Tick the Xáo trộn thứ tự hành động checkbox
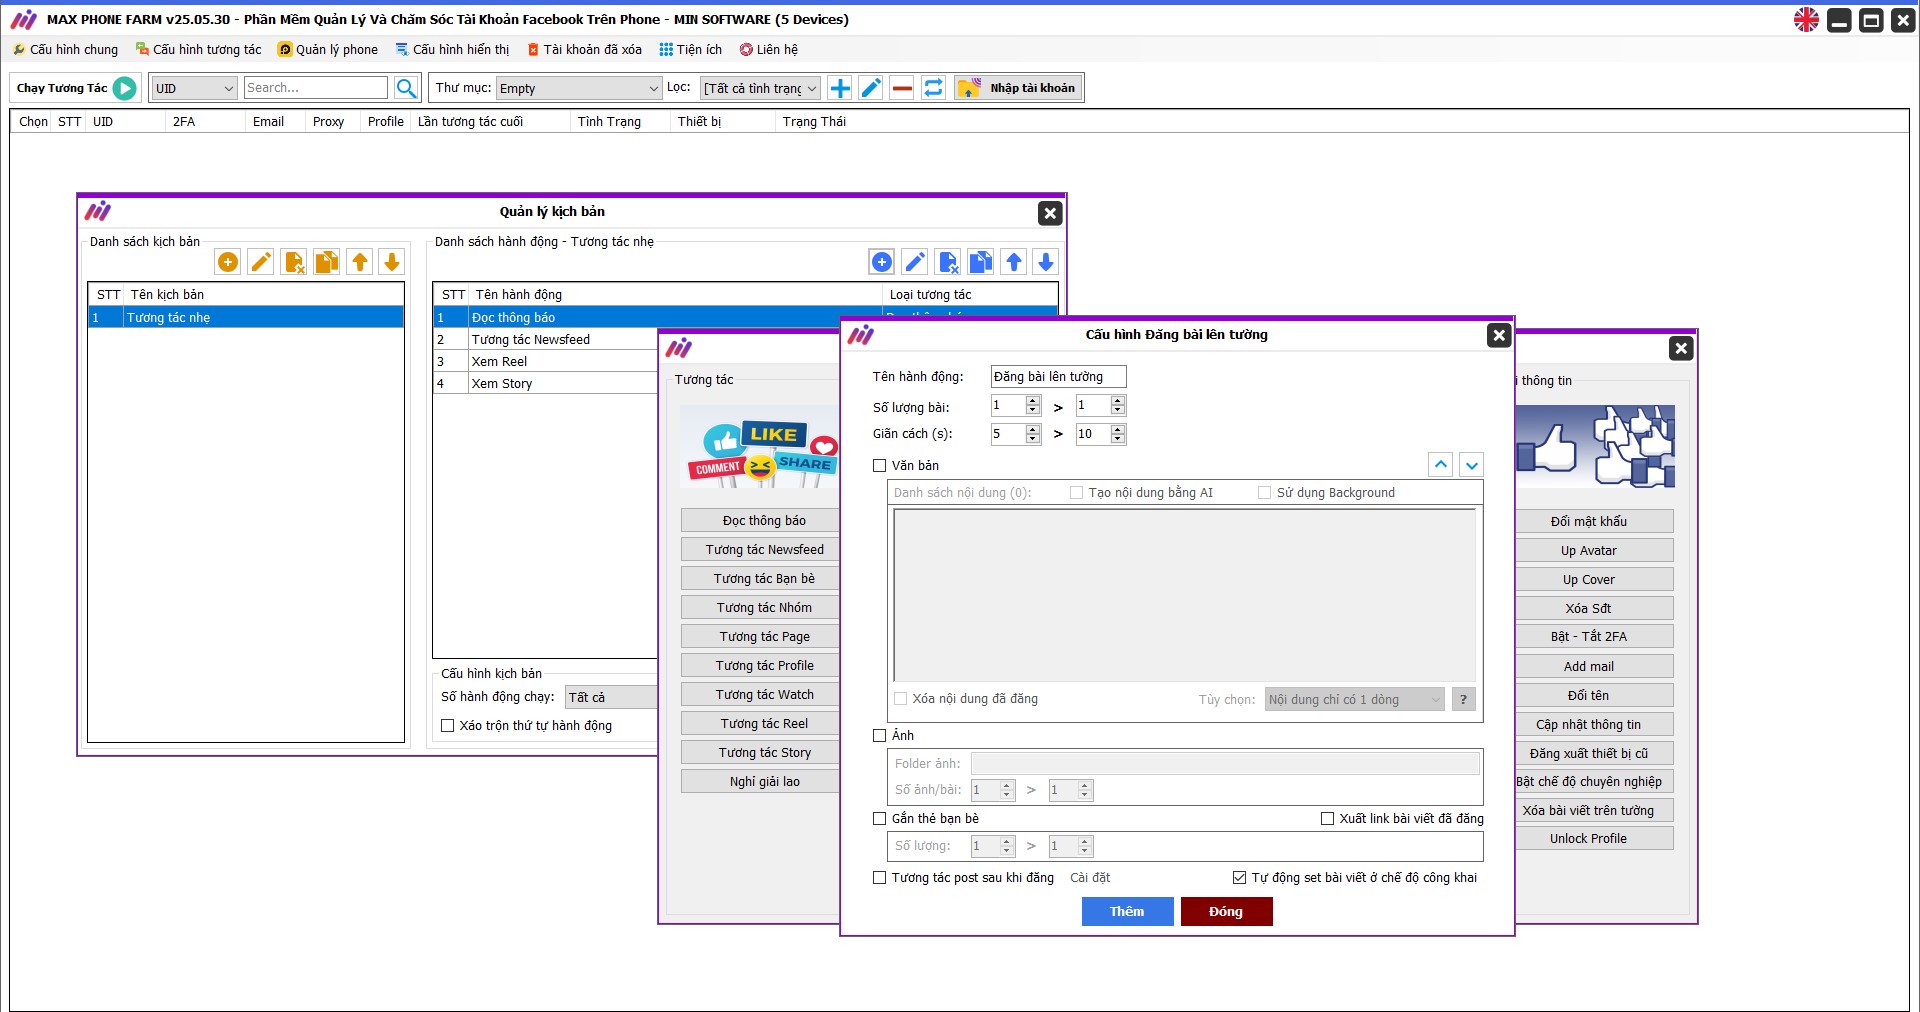Screen dimensions: 1920x1012 pos(448,726)
